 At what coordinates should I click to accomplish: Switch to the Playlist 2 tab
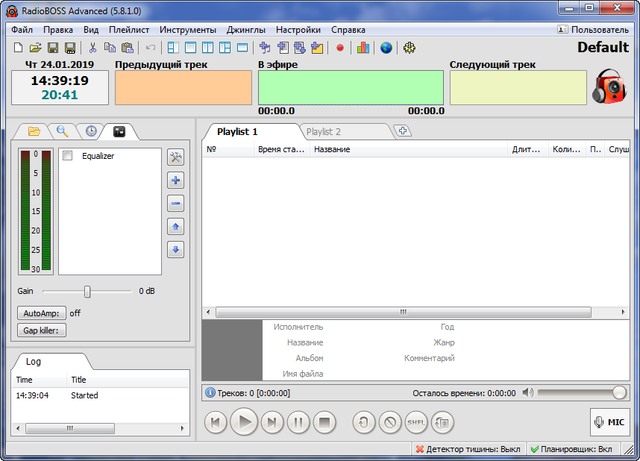click(x=324, y=131)
